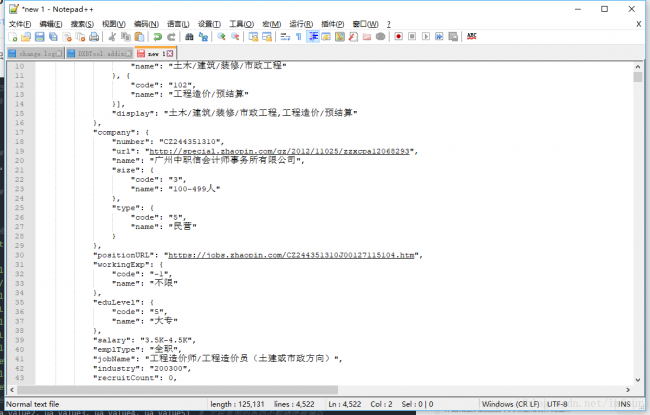The width and height of the screenshot is (650, 415).
Task: Click the Undo arrow icon
Action: (x=157, y=36)
